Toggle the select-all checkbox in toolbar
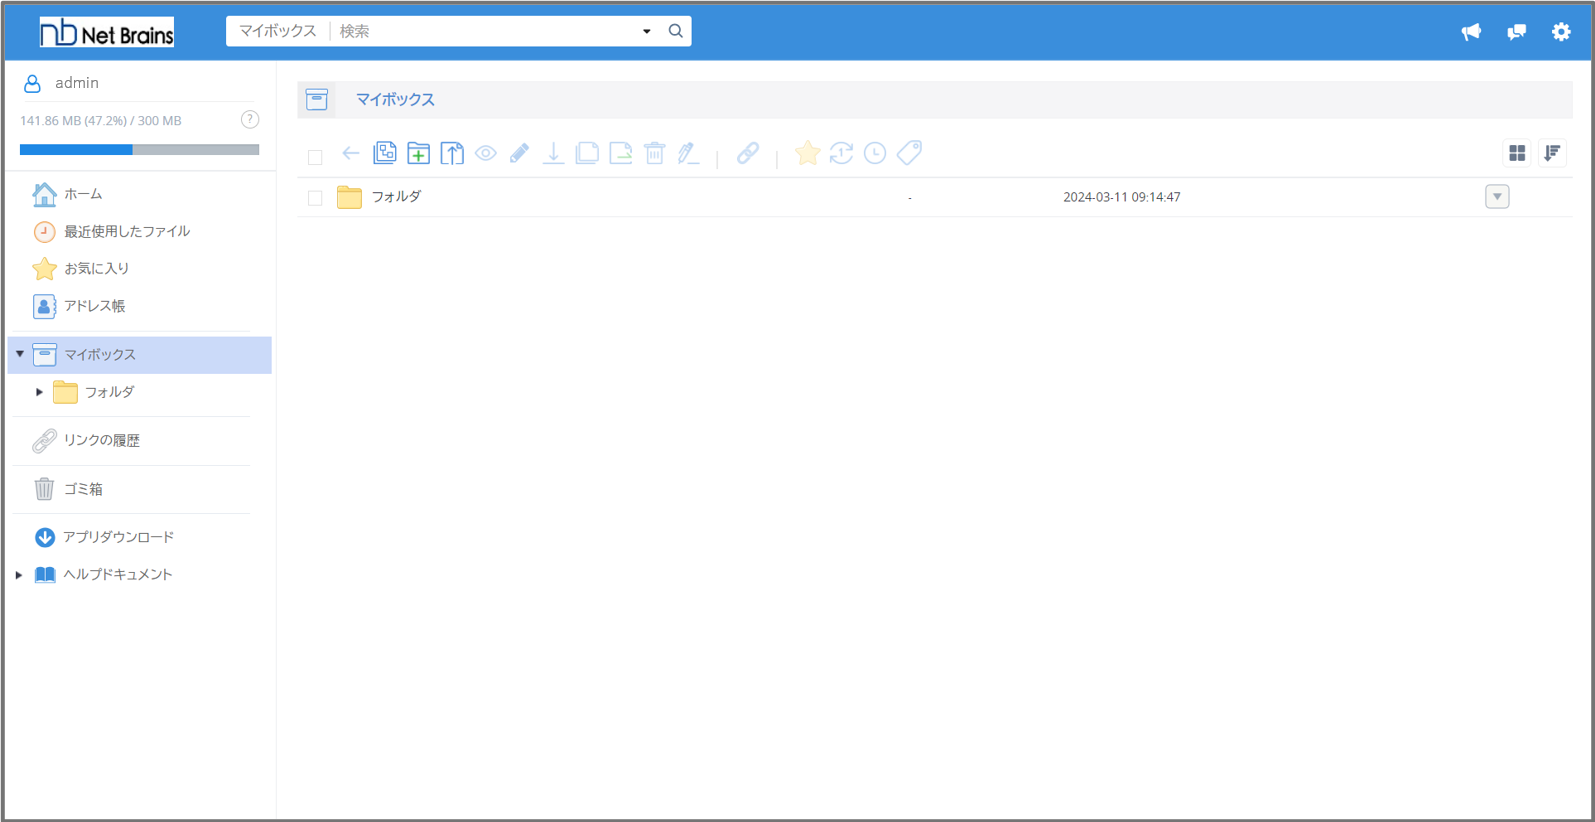This screenshot has width=1595, height=822. (315, 157)
